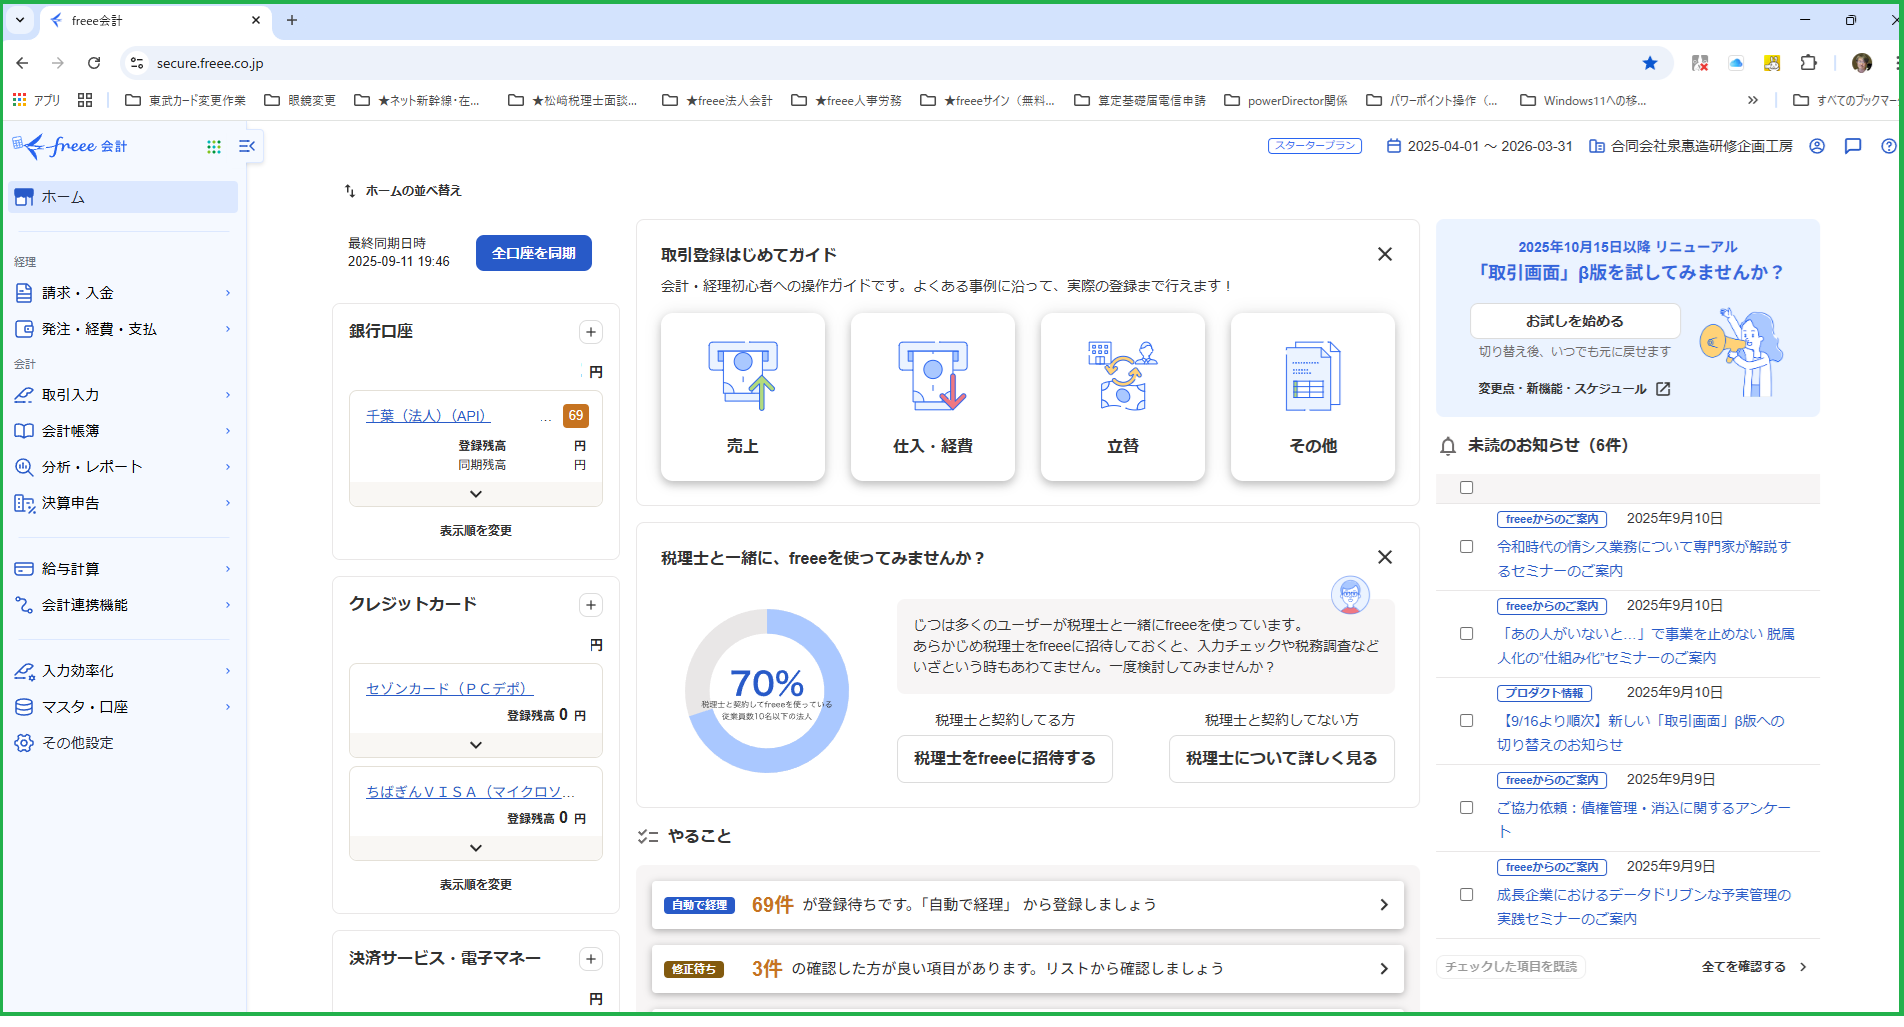
Task: Click 税理士について詳しく見る button
Action: (1282, 758)
